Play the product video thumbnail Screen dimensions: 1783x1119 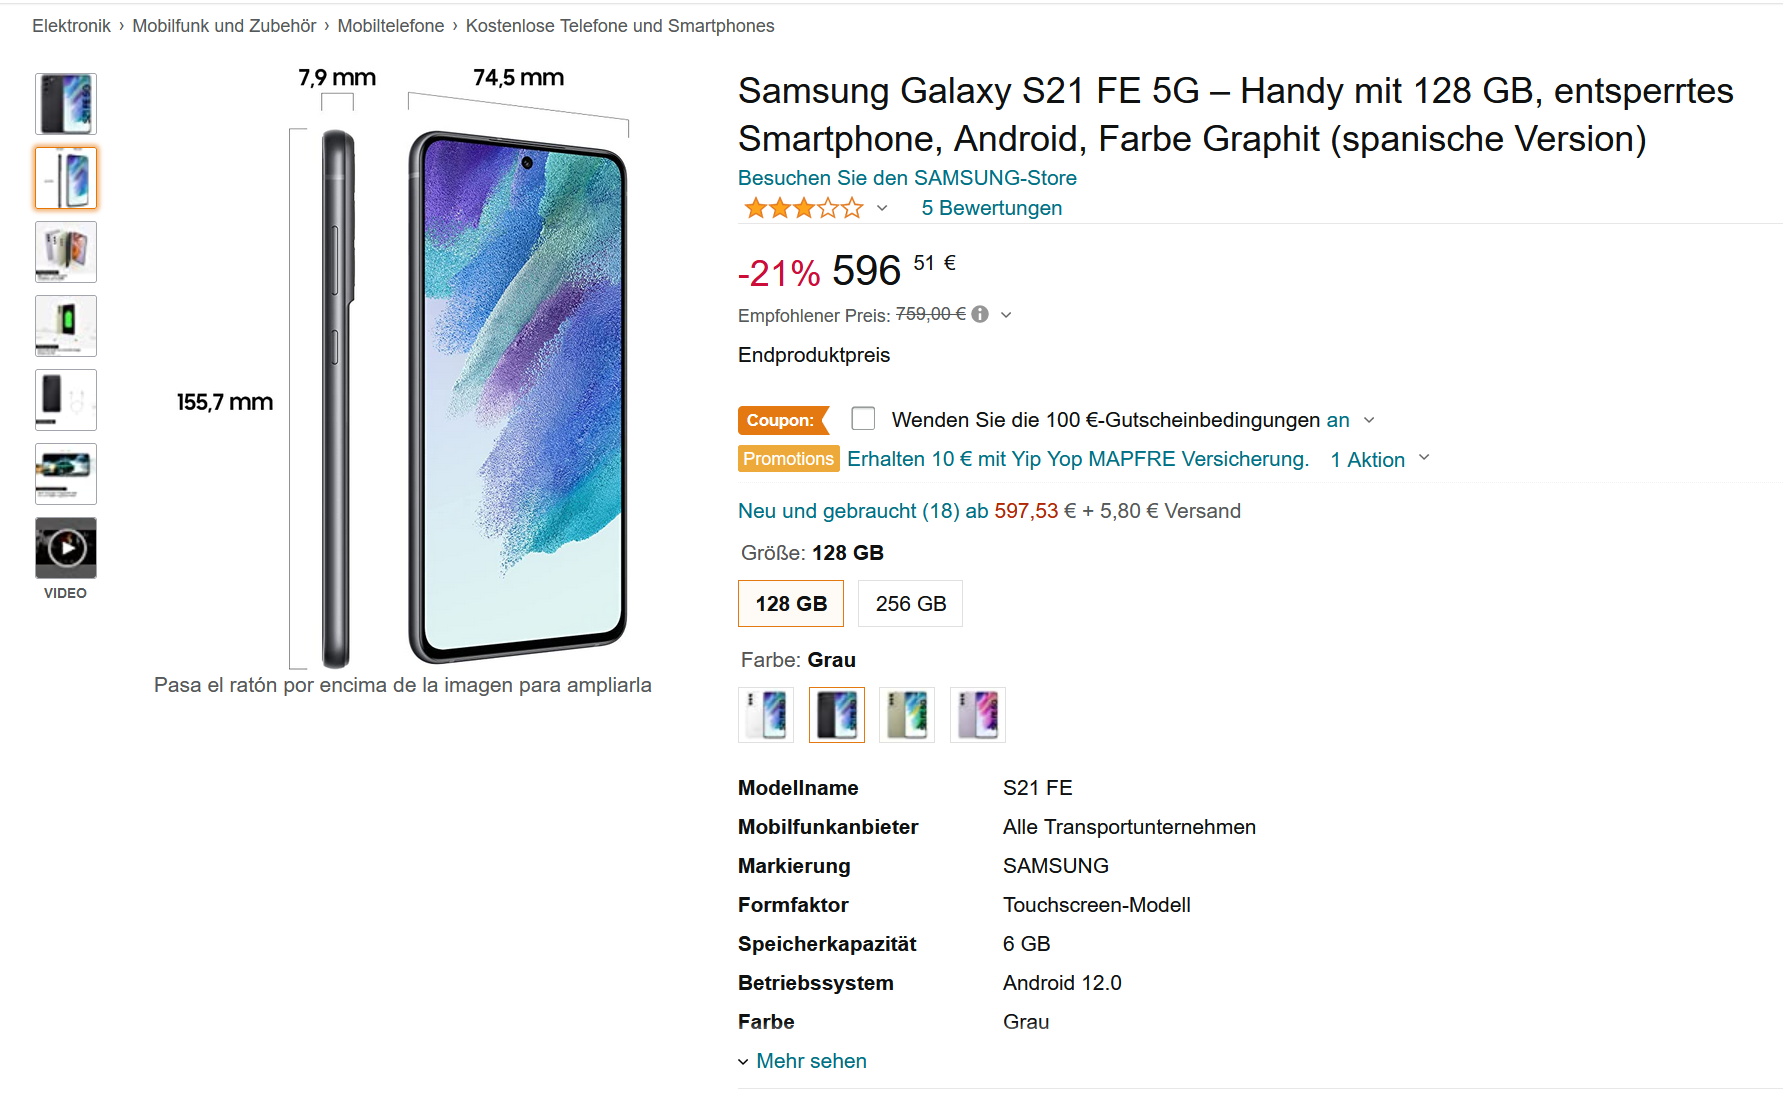point(66,548)
